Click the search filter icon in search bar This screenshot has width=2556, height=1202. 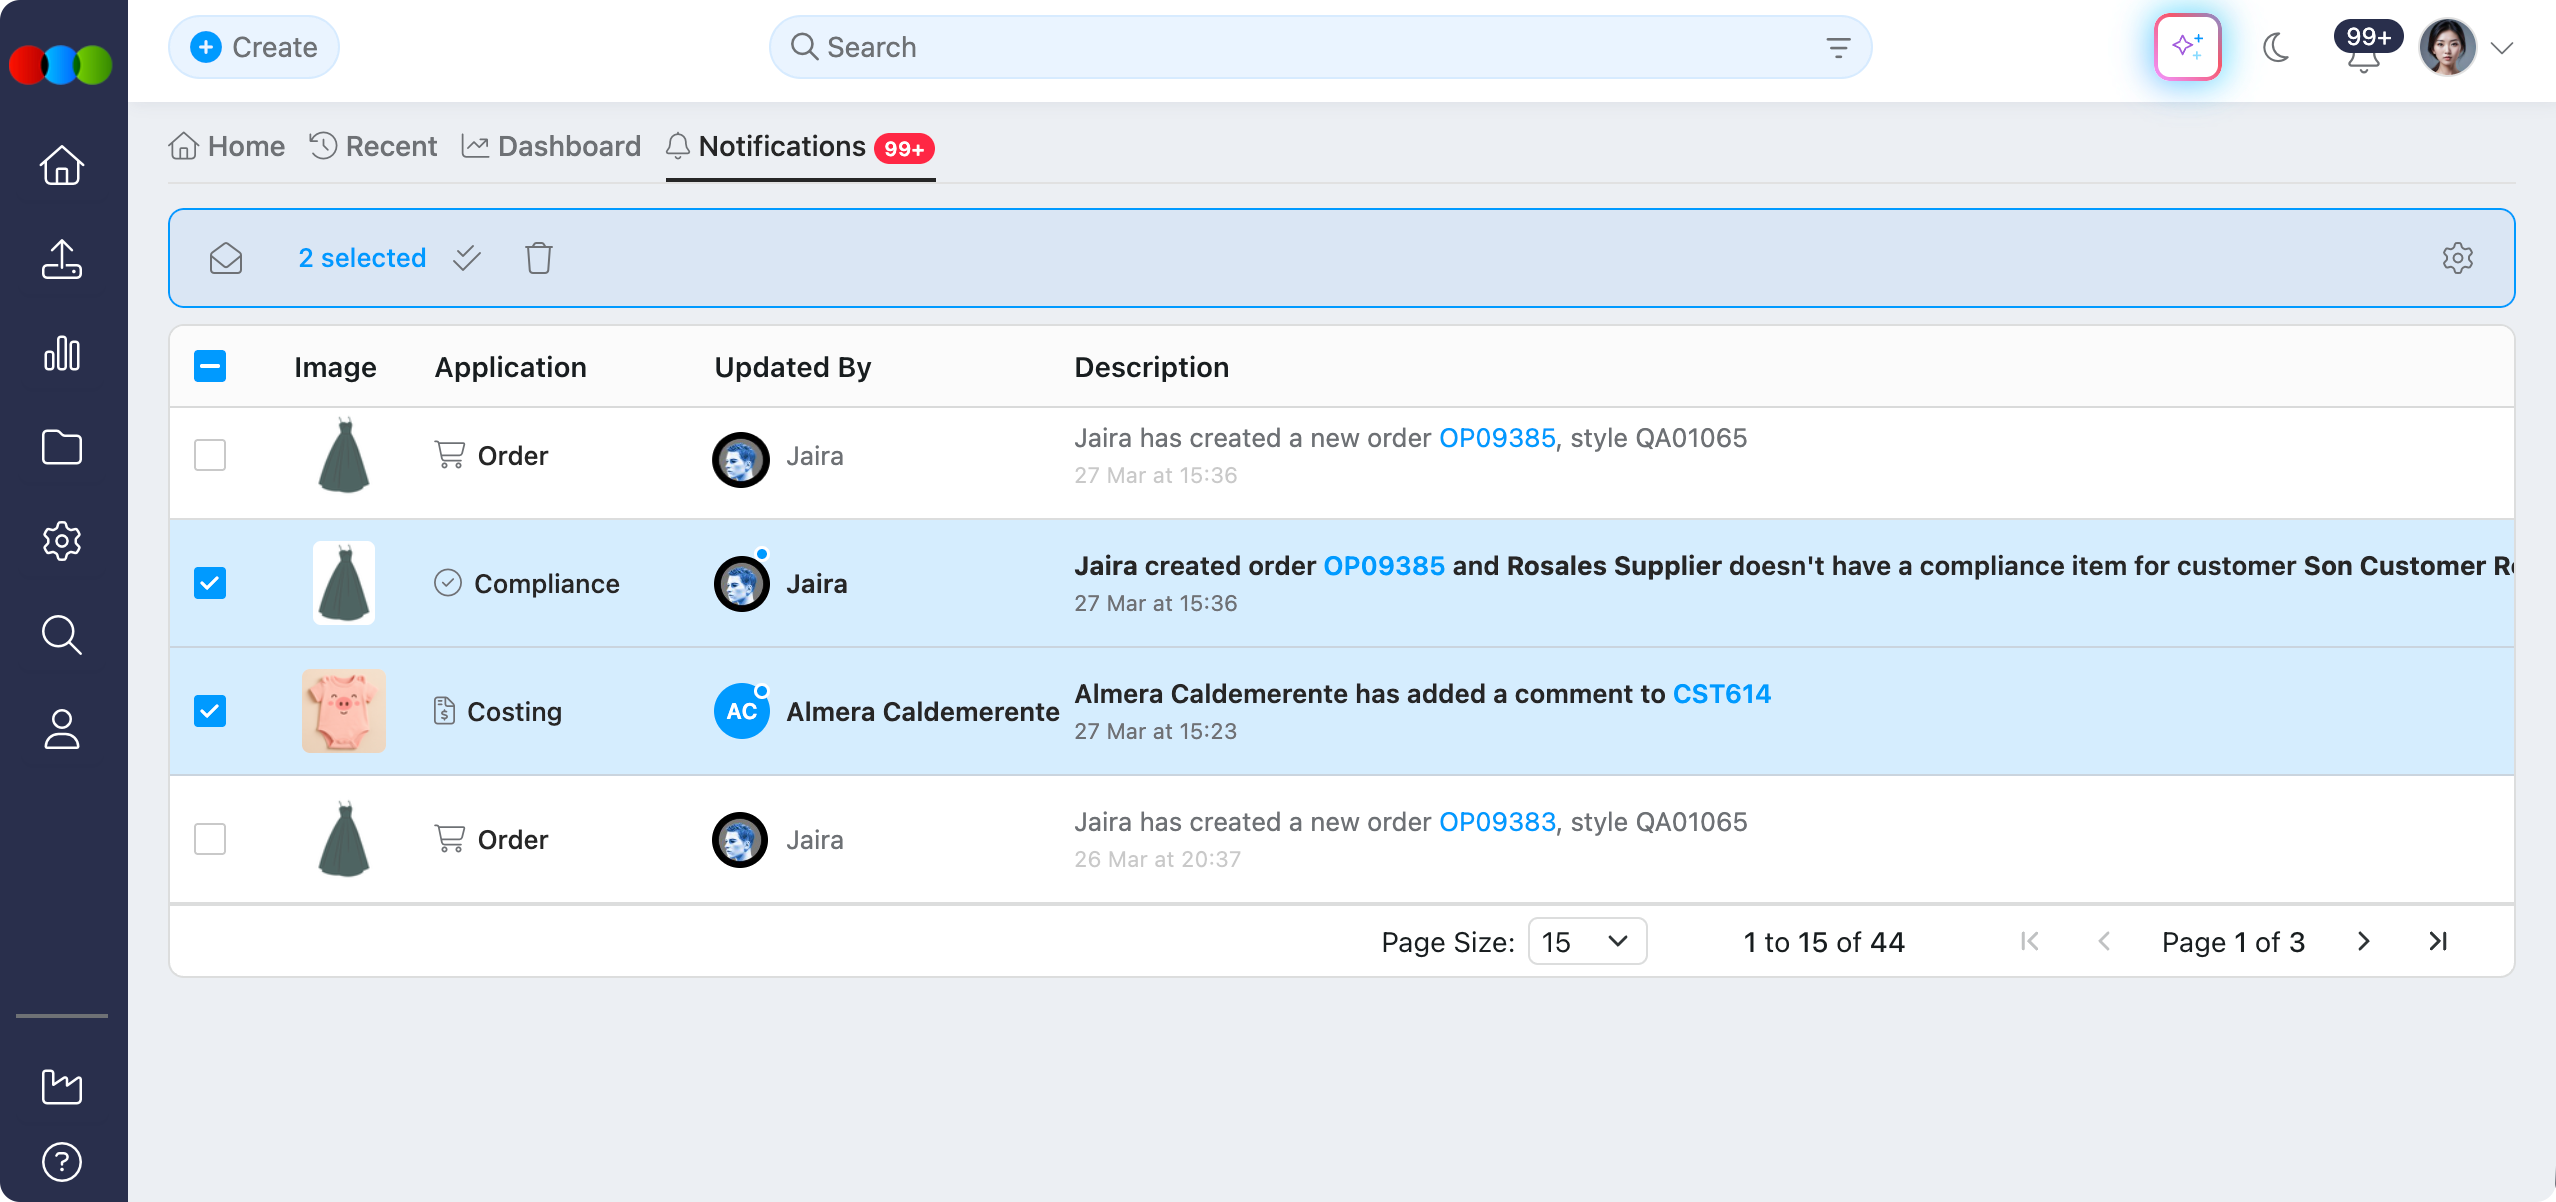tap(1837, 47)
